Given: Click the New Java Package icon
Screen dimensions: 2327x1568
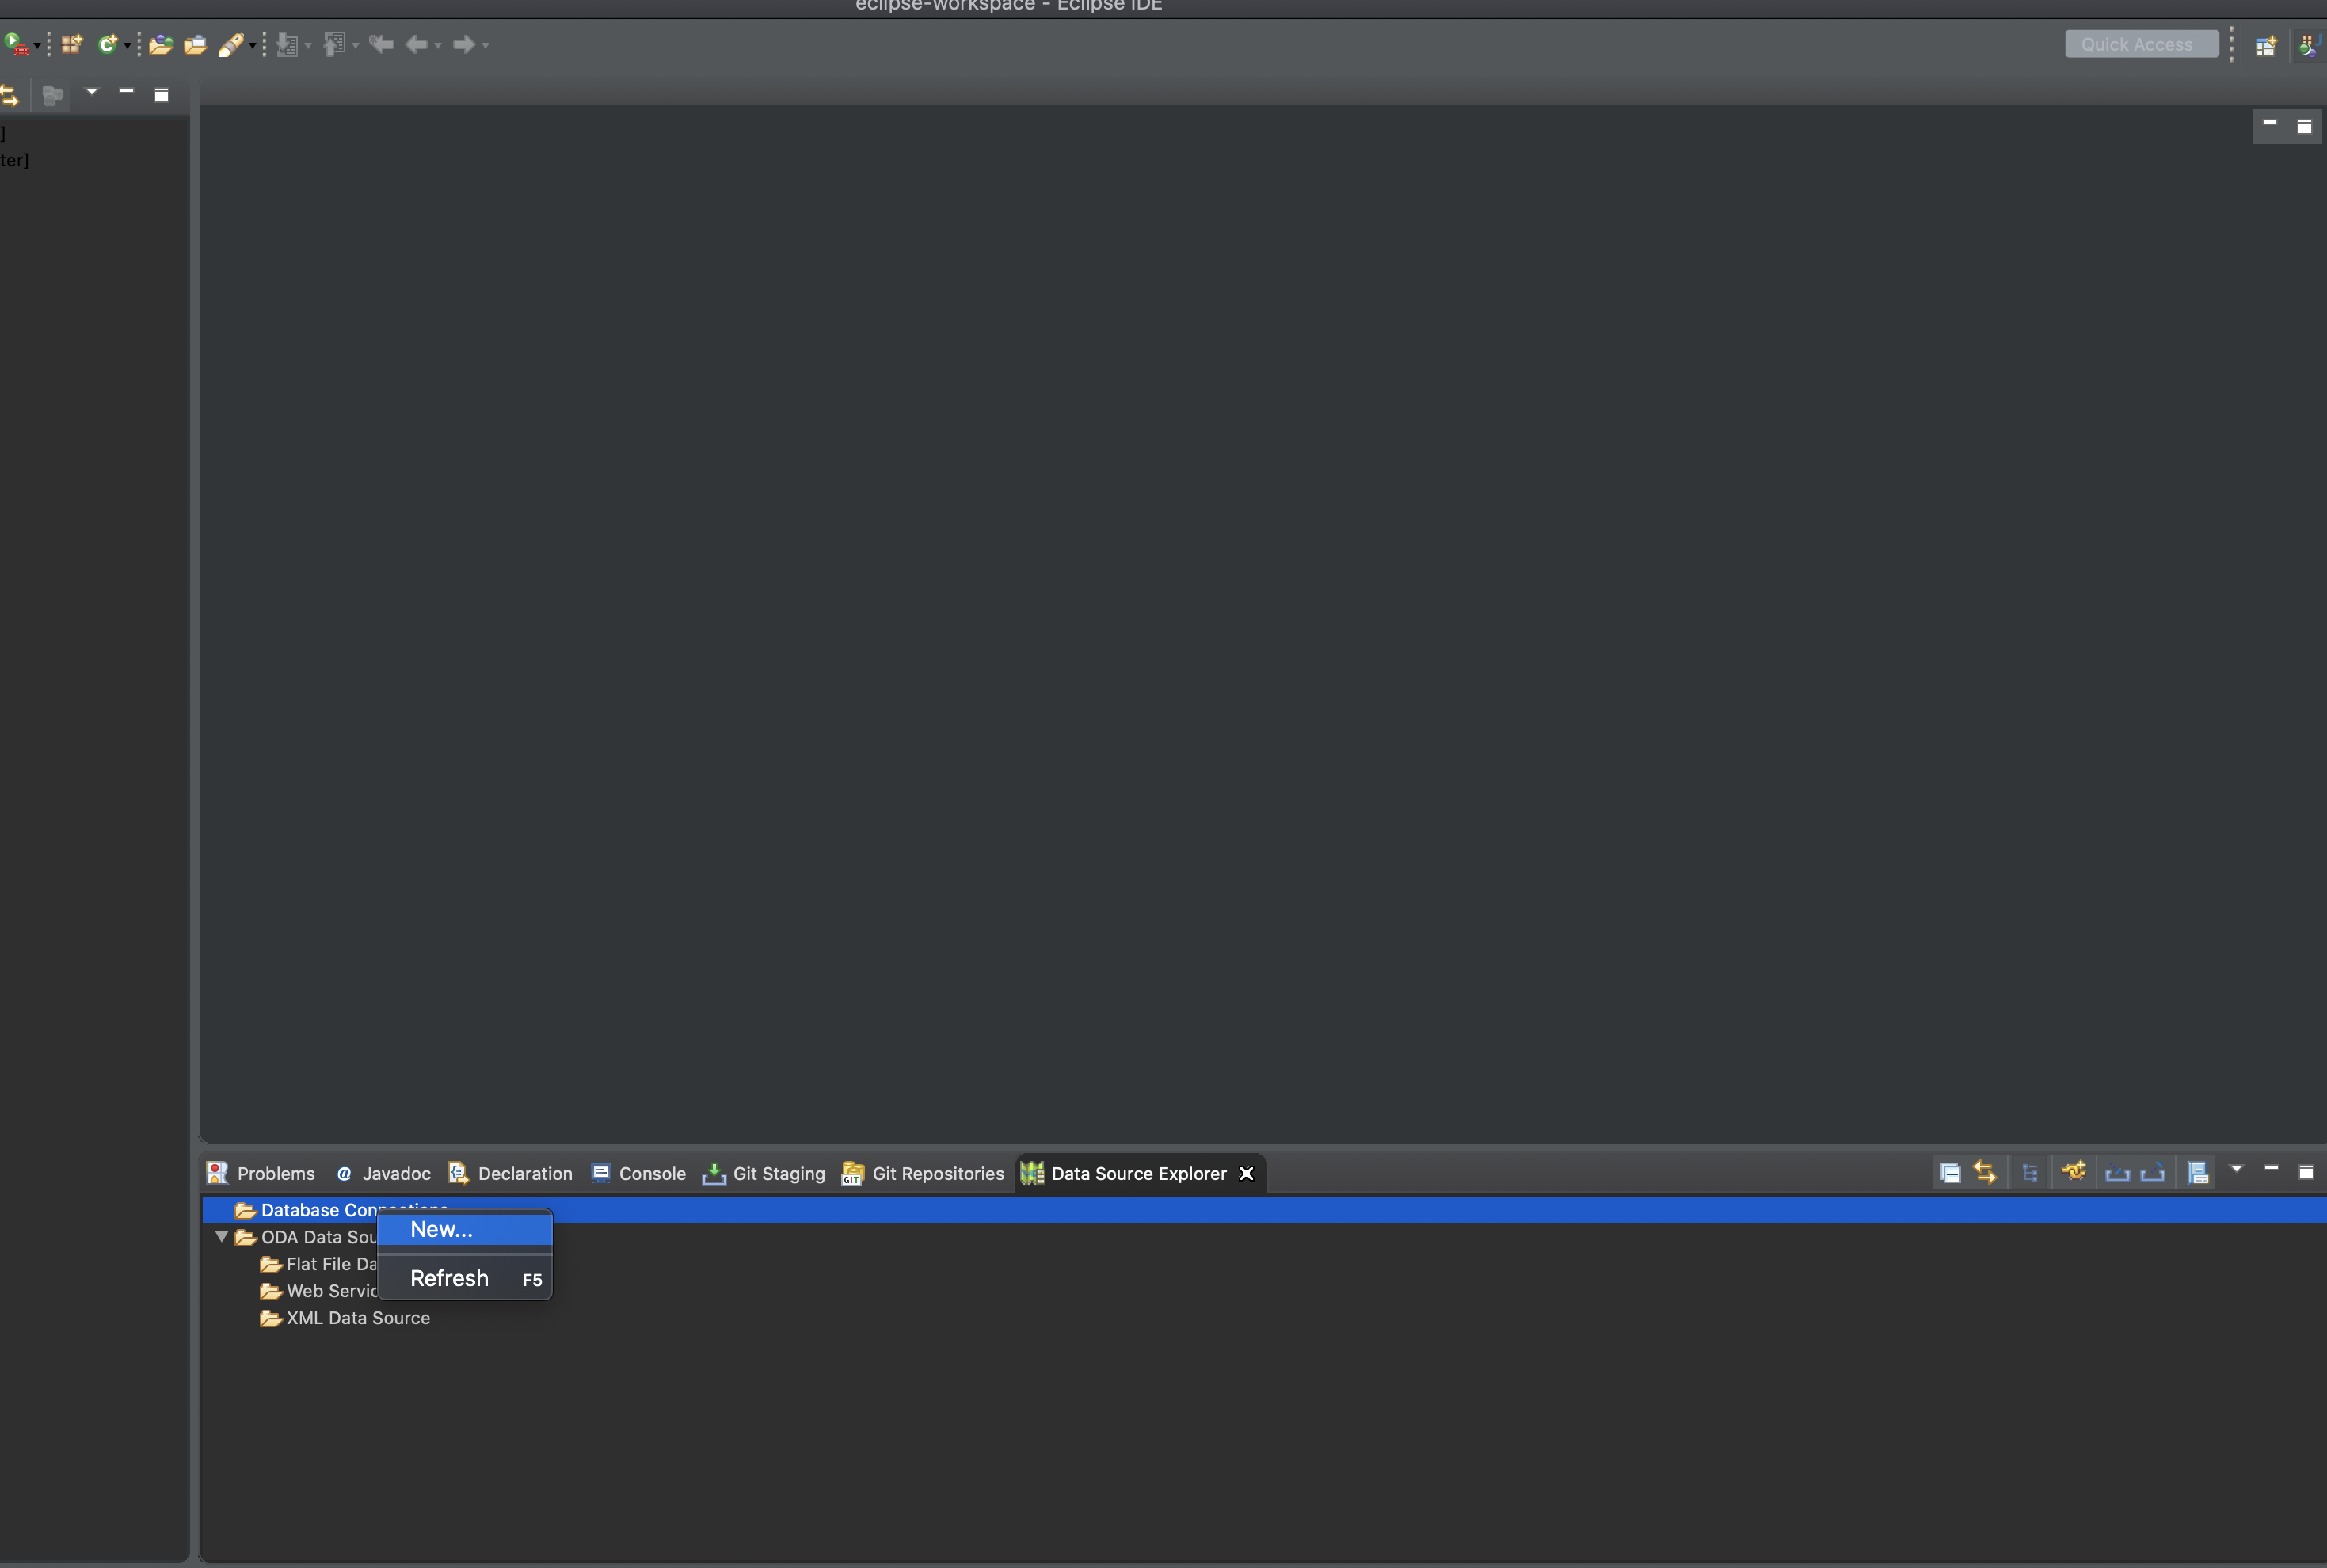Looking at the screenshot, I should click(x=71, y=44).
